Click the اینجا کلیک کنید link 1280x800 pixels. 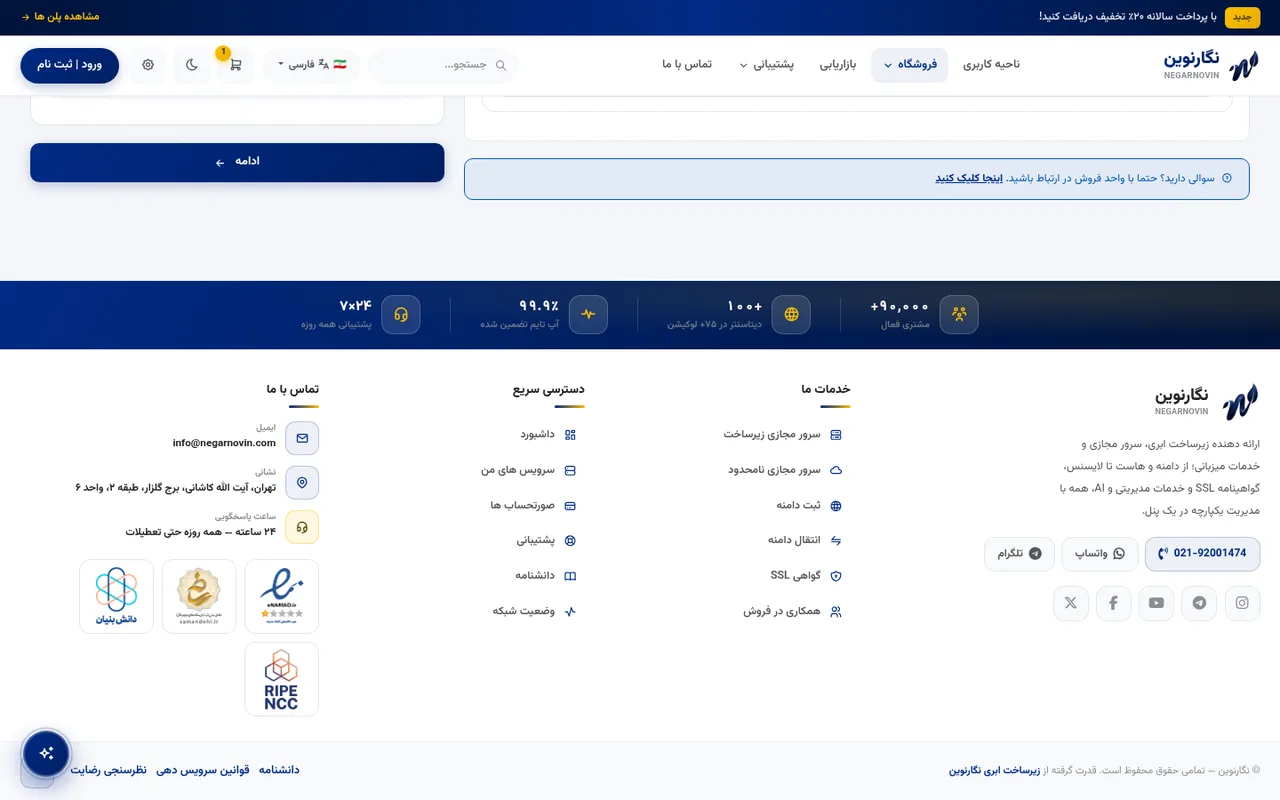[969, 178]
